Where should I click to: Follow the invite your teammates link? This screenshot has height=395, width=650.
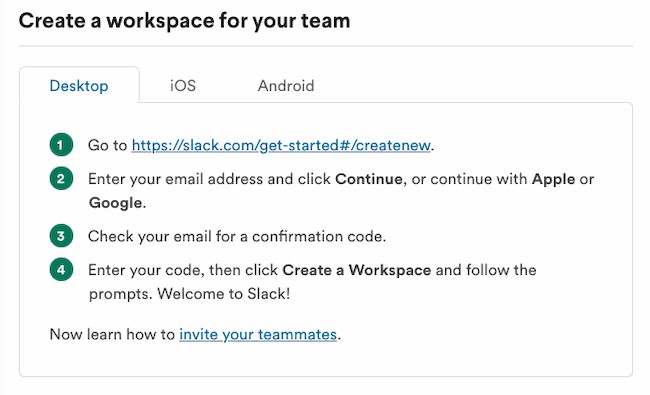point(258,334)
